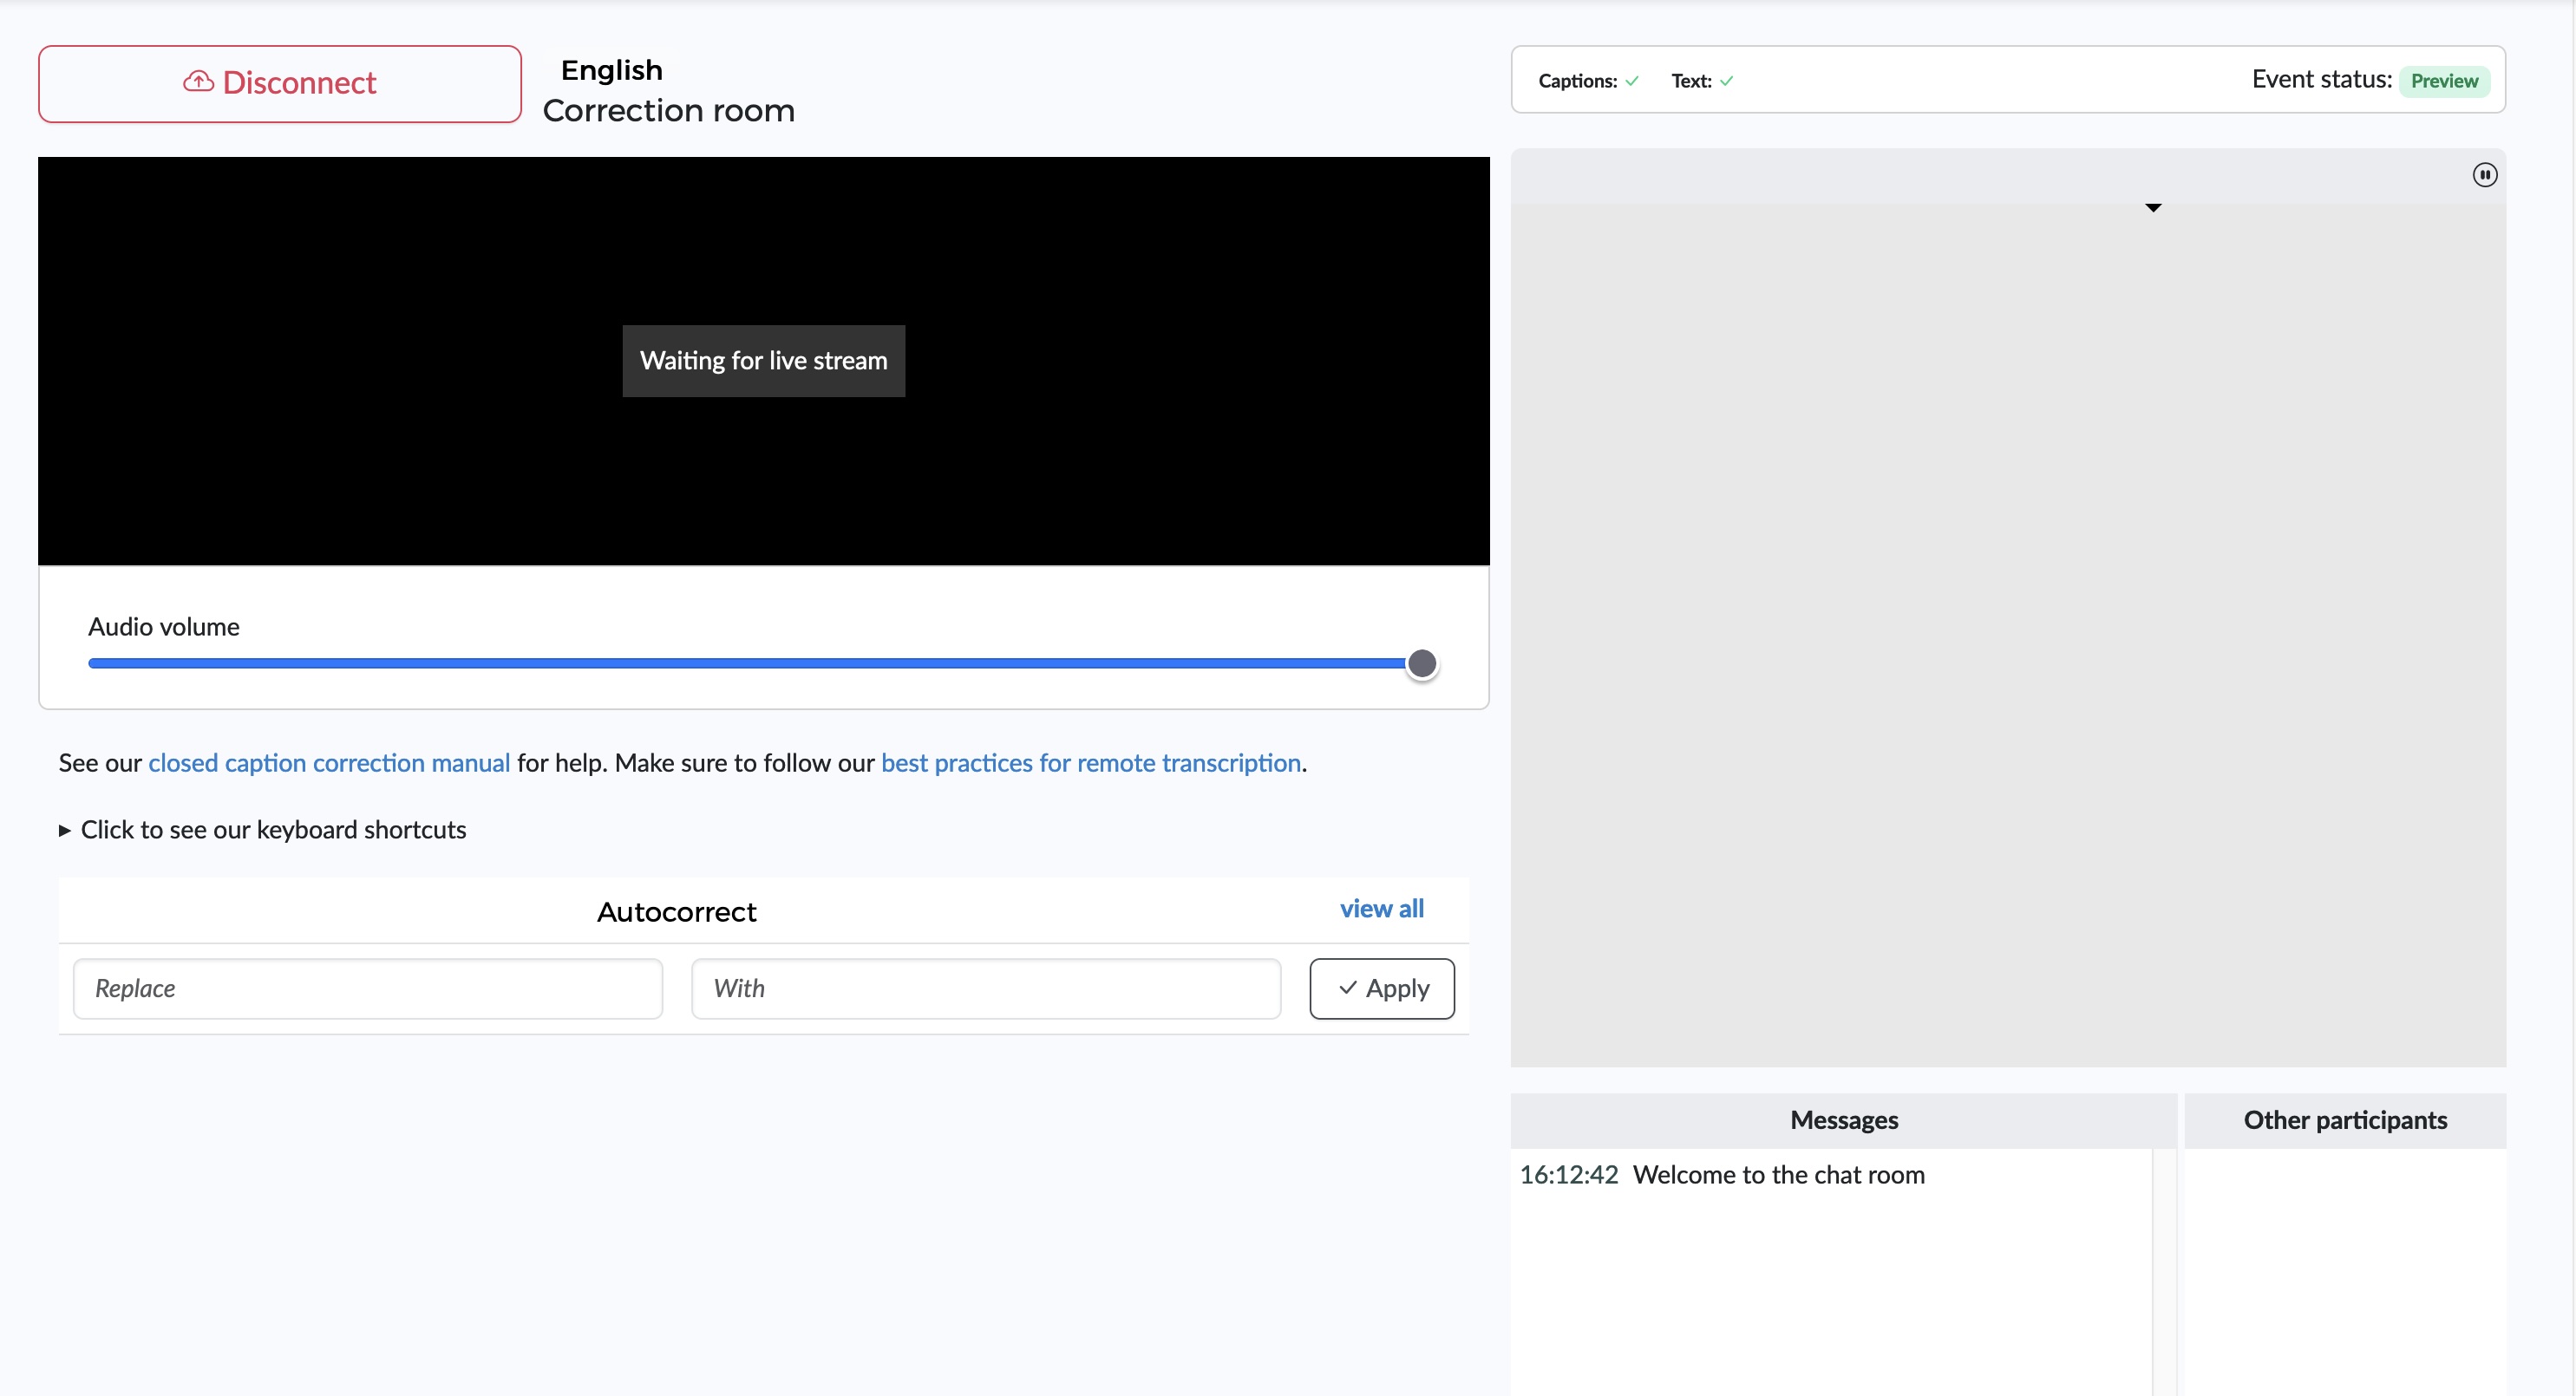The image size is (2576, 1396).
Task: Select the Other participants header
Action: click(2345, 1120)
